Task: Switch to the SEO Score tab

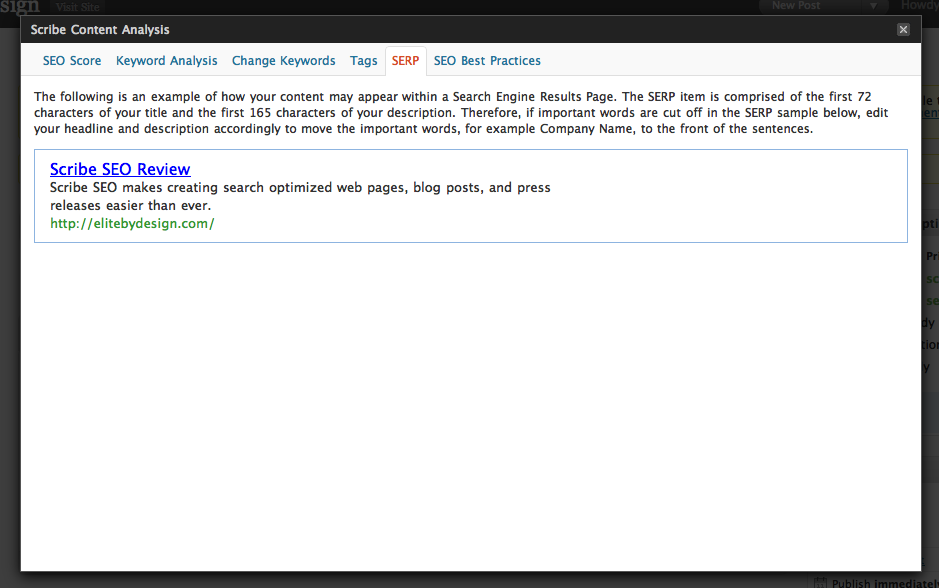Action: [72, 60]
